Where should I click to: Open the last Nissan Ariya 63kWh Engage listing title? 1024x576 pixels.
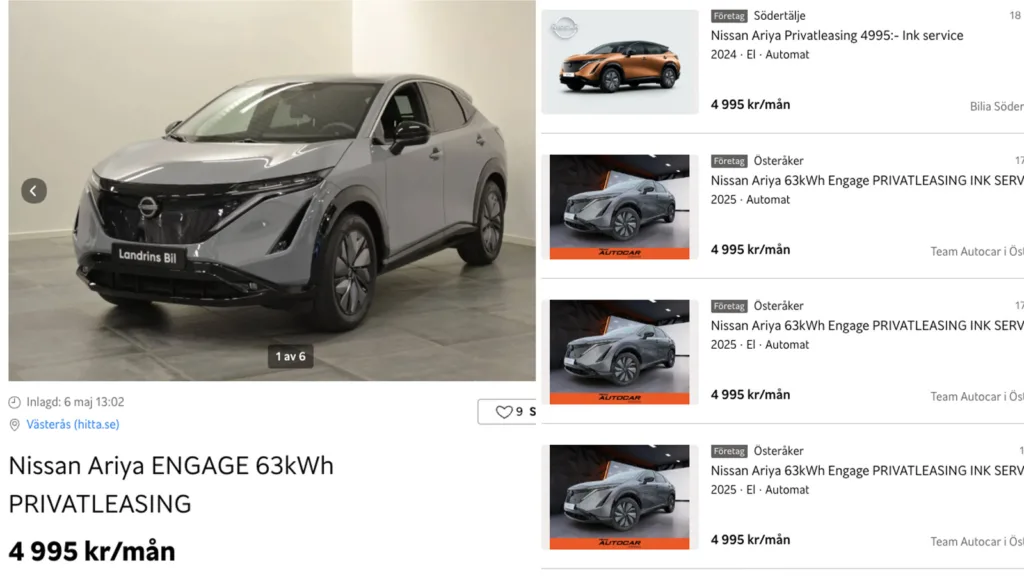(x=867, y=471)
